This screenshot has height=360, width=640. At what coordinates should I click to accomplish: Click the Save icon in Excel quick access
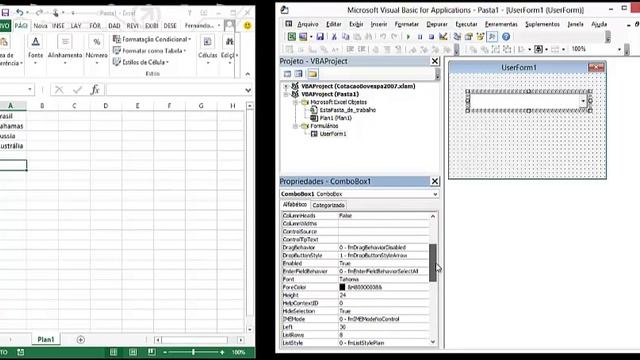click(x=5, y=13)
